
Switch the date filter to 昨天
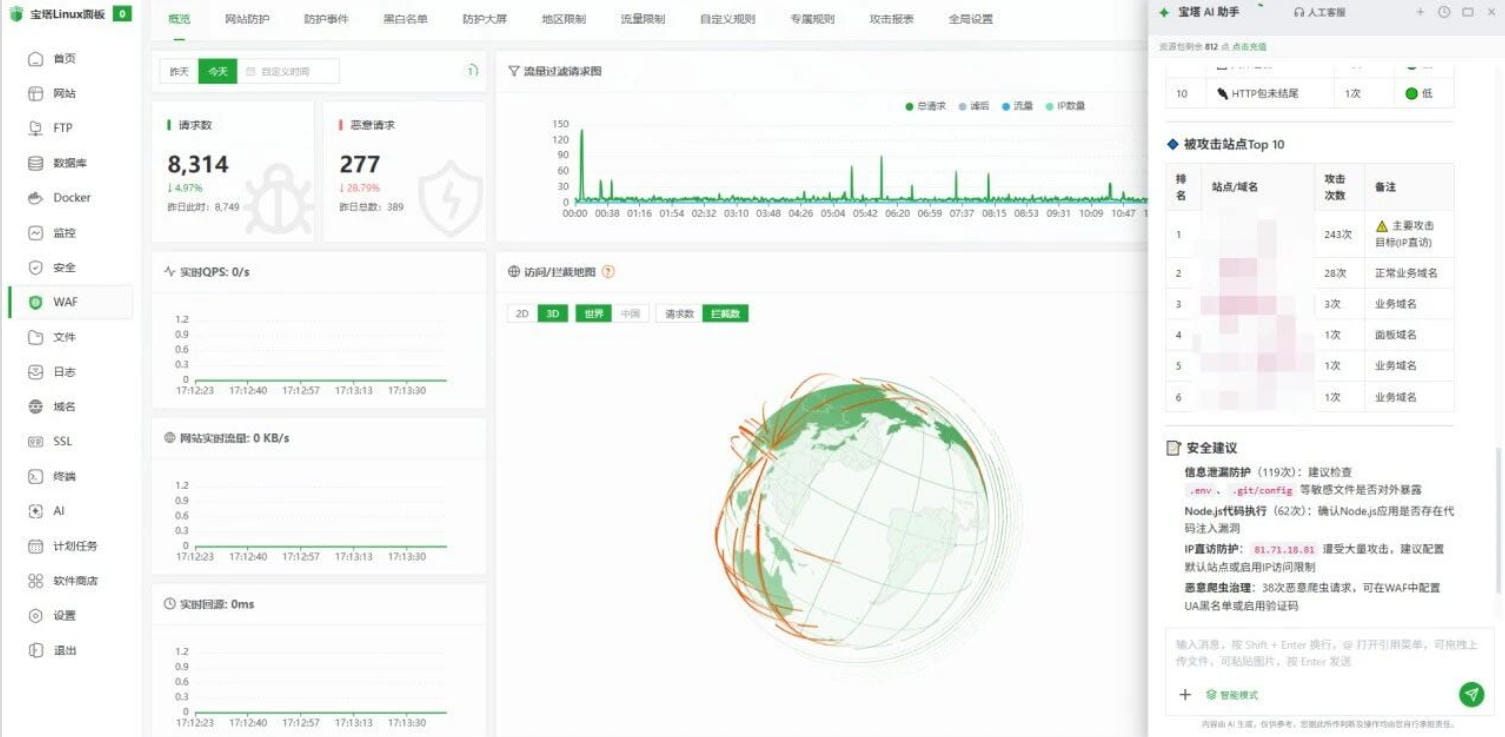(179, 71)
